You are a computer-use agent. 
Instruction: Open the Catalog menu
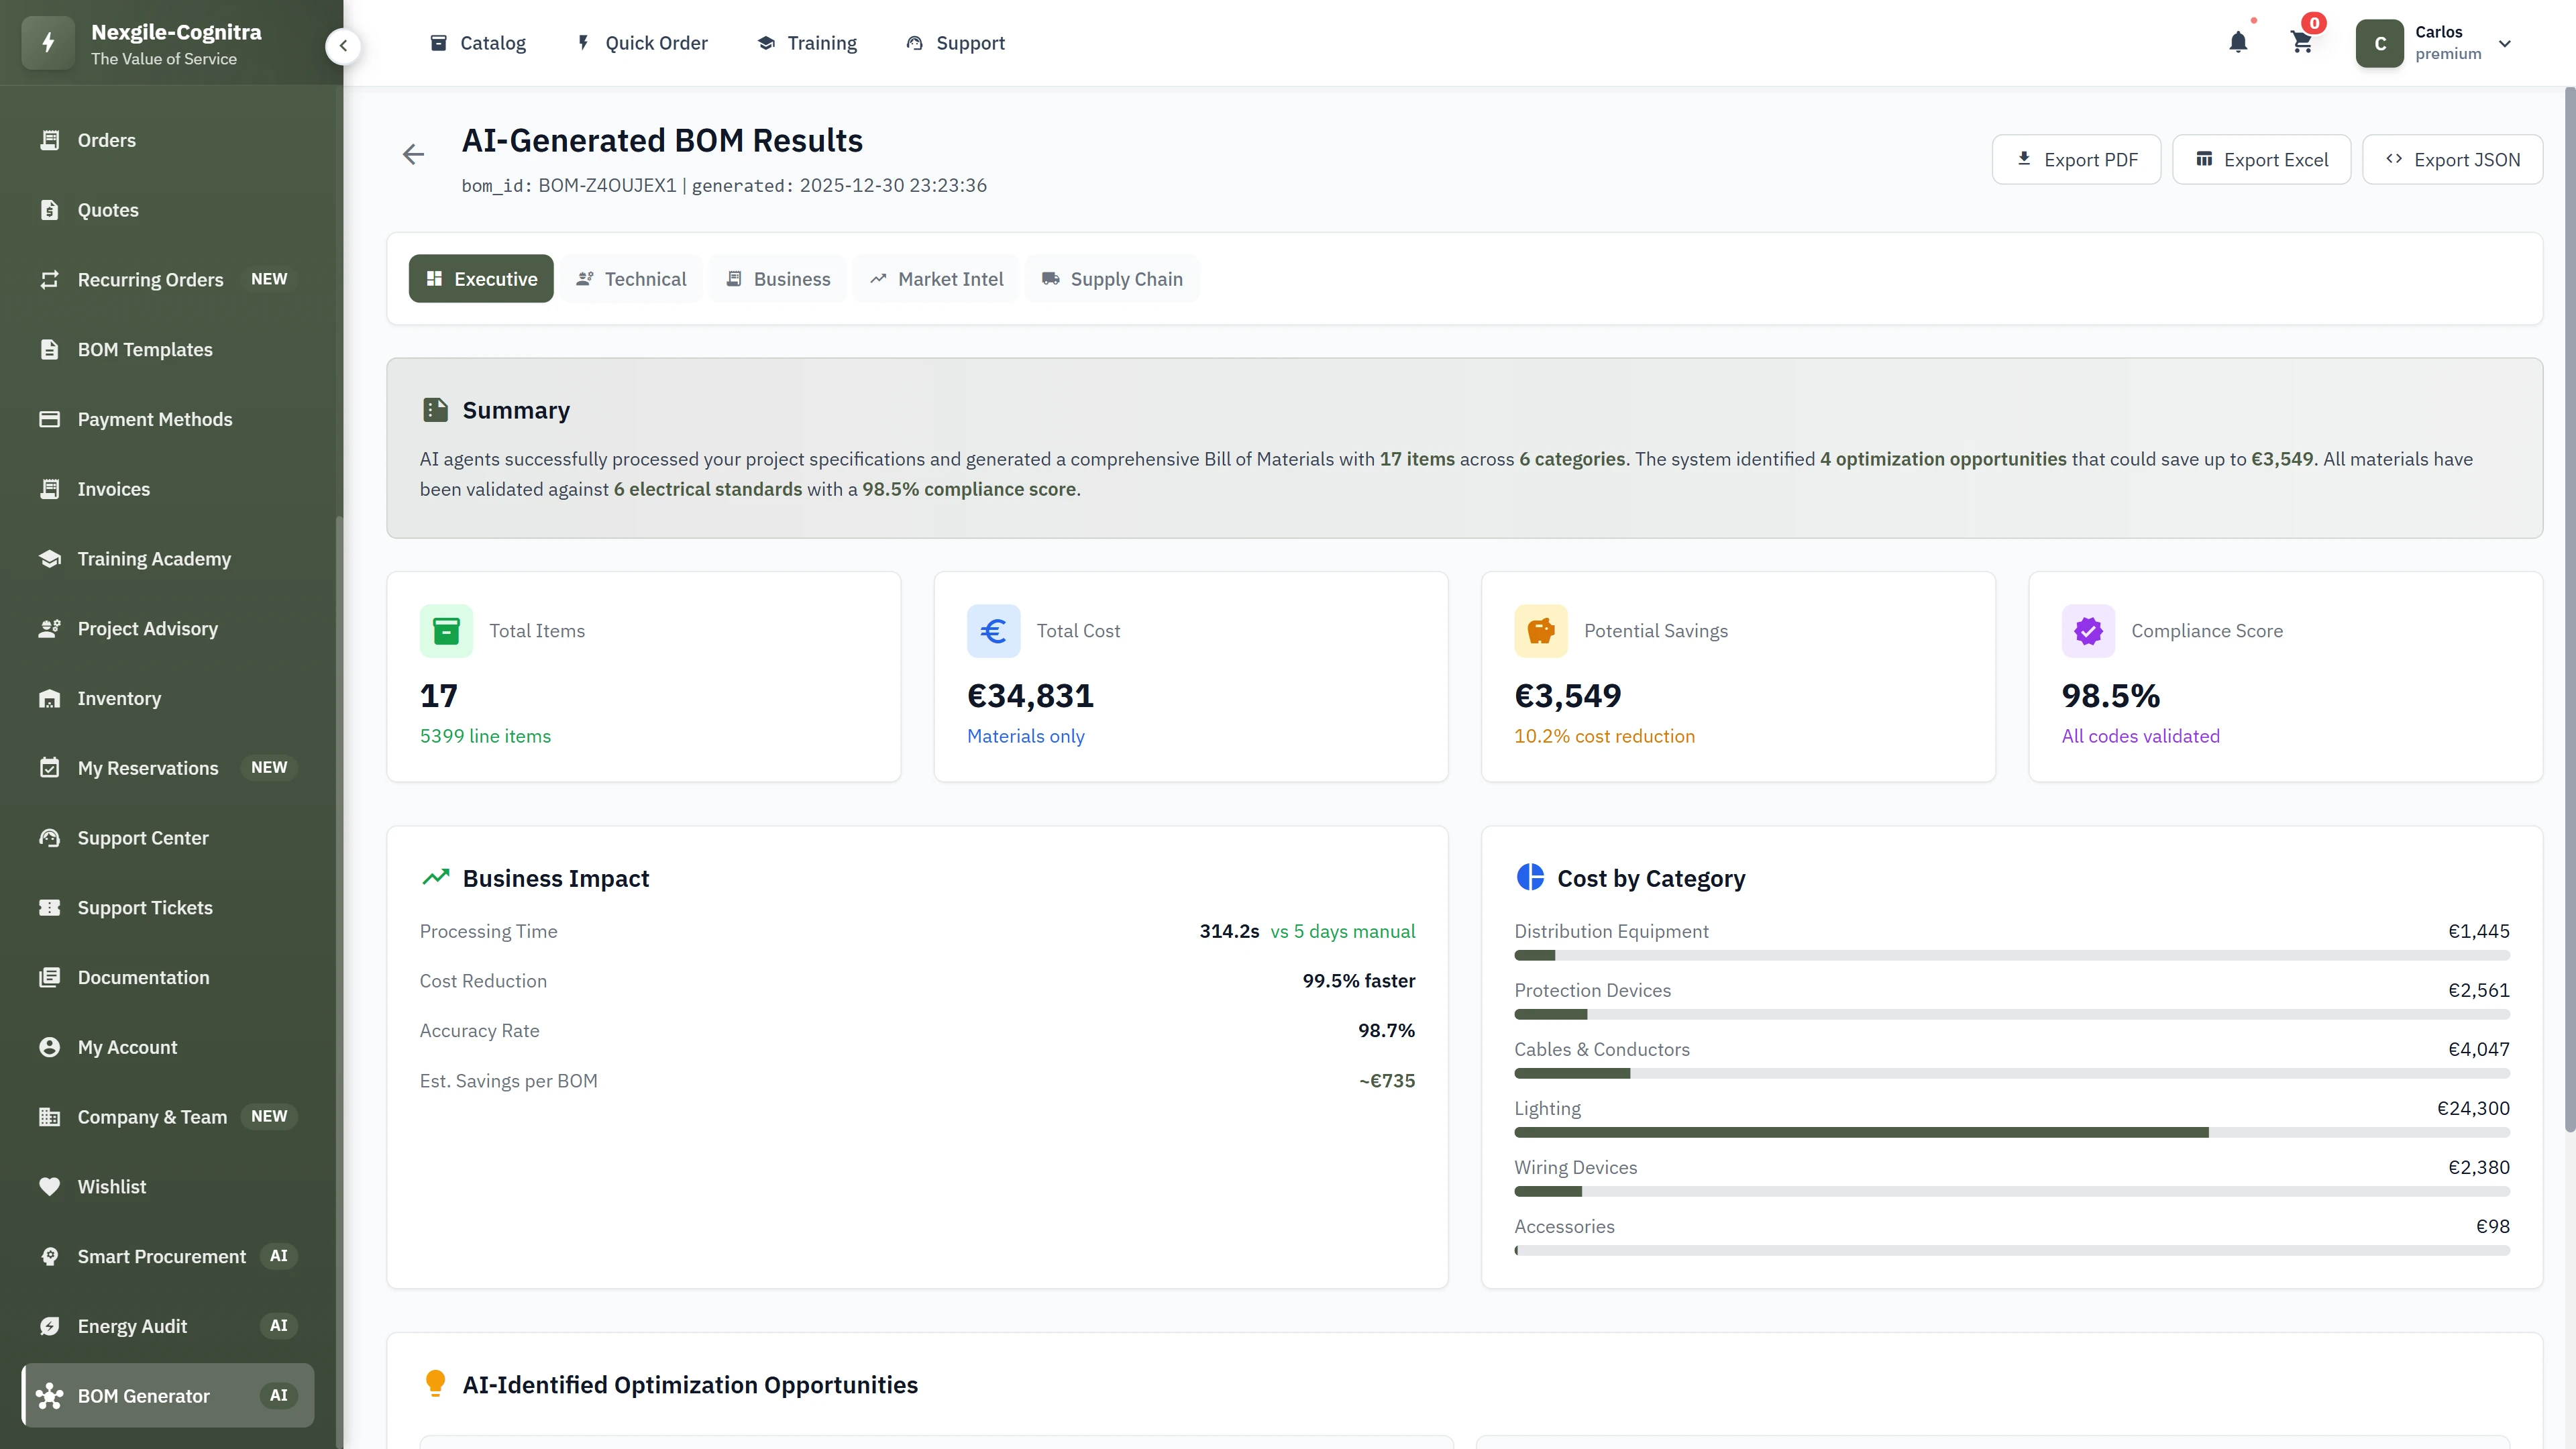(478, 43)
